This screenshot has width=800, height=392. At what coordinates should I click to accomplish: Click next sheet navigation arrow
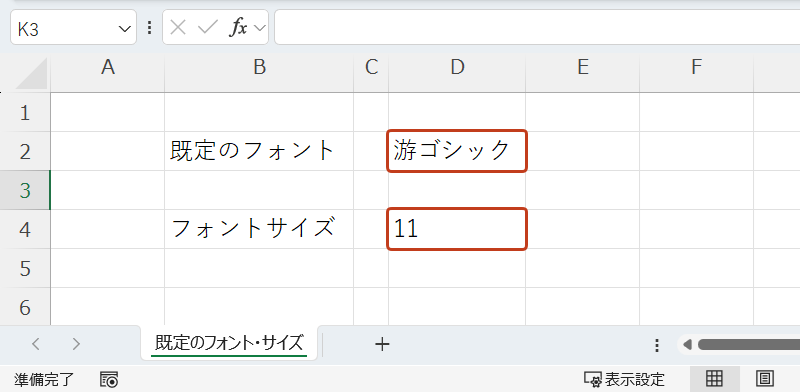click(76, 345)
